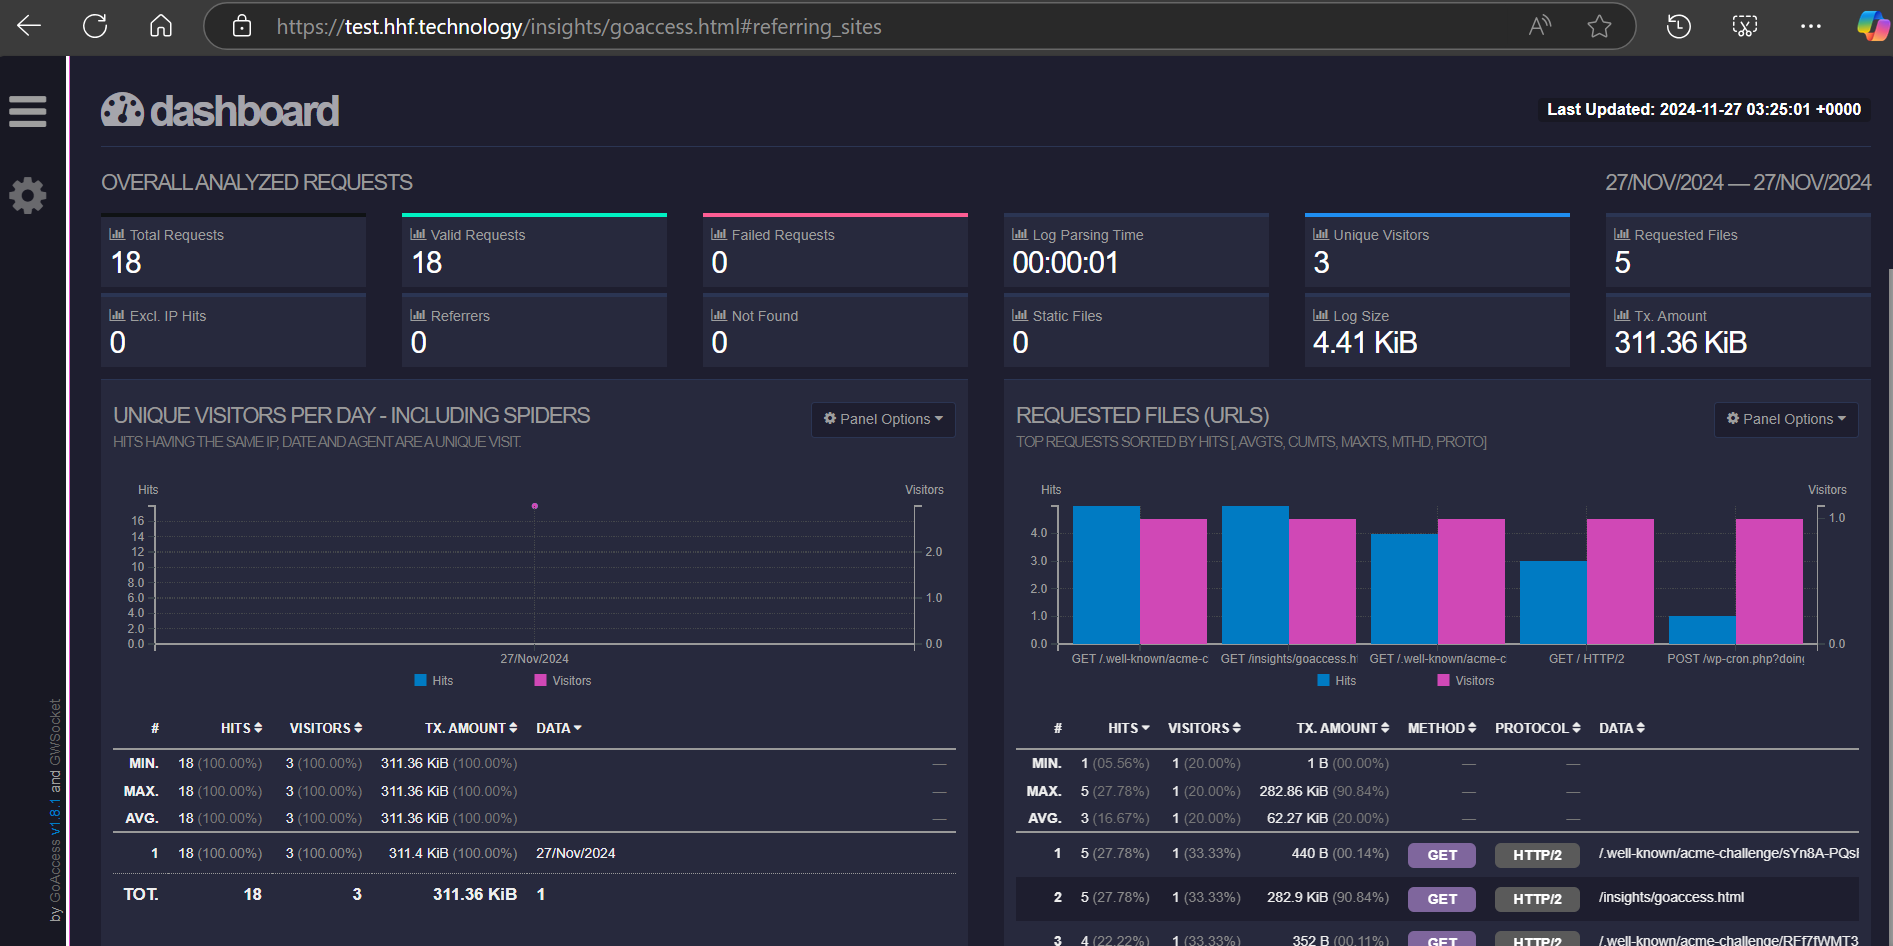
Task: Go to the browser home page
Action: tap(161, 26)
